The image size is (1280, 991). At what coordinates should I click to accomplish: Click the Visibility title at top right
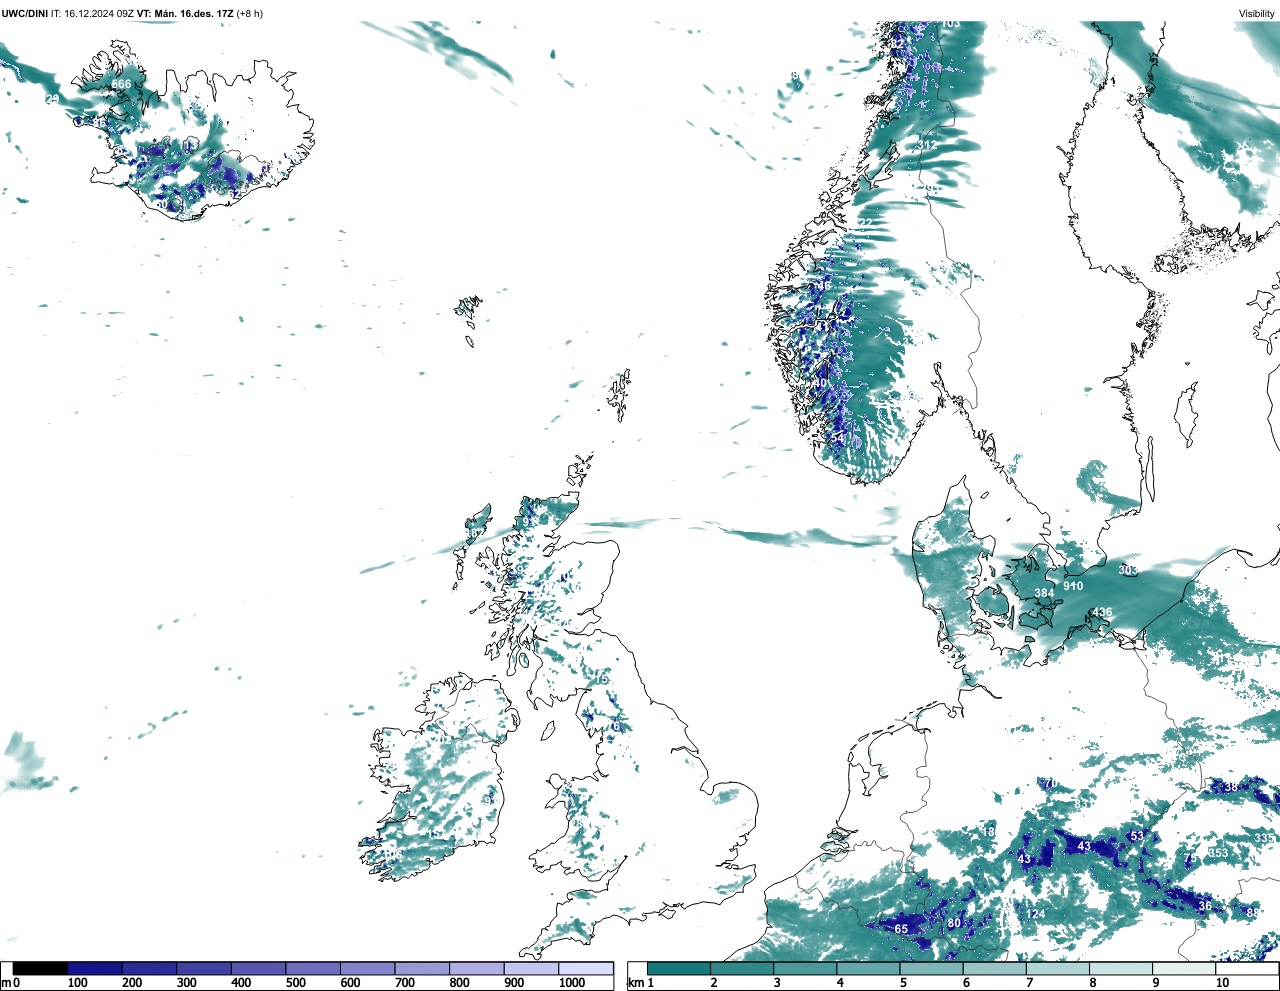(x=1257, y=14)
